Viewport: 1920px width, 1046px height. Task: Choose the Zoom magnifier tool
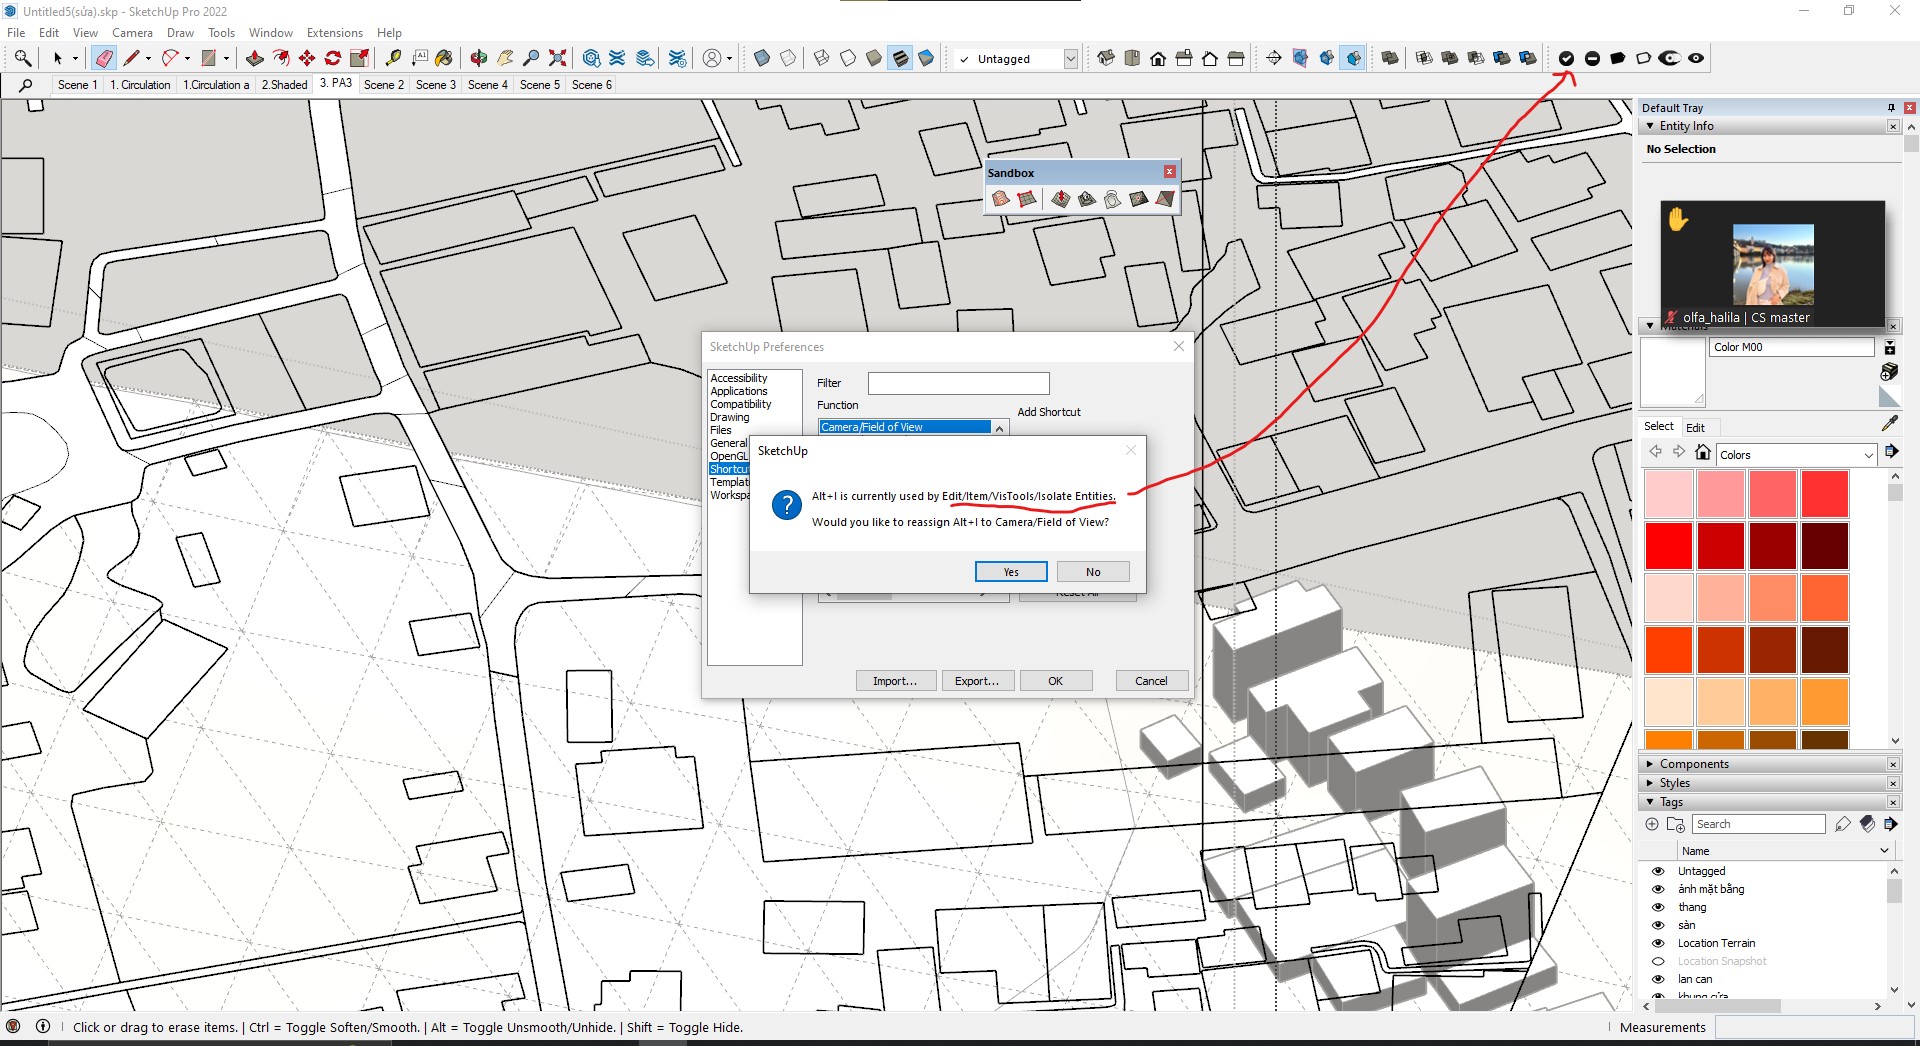(x=532, y=58)
